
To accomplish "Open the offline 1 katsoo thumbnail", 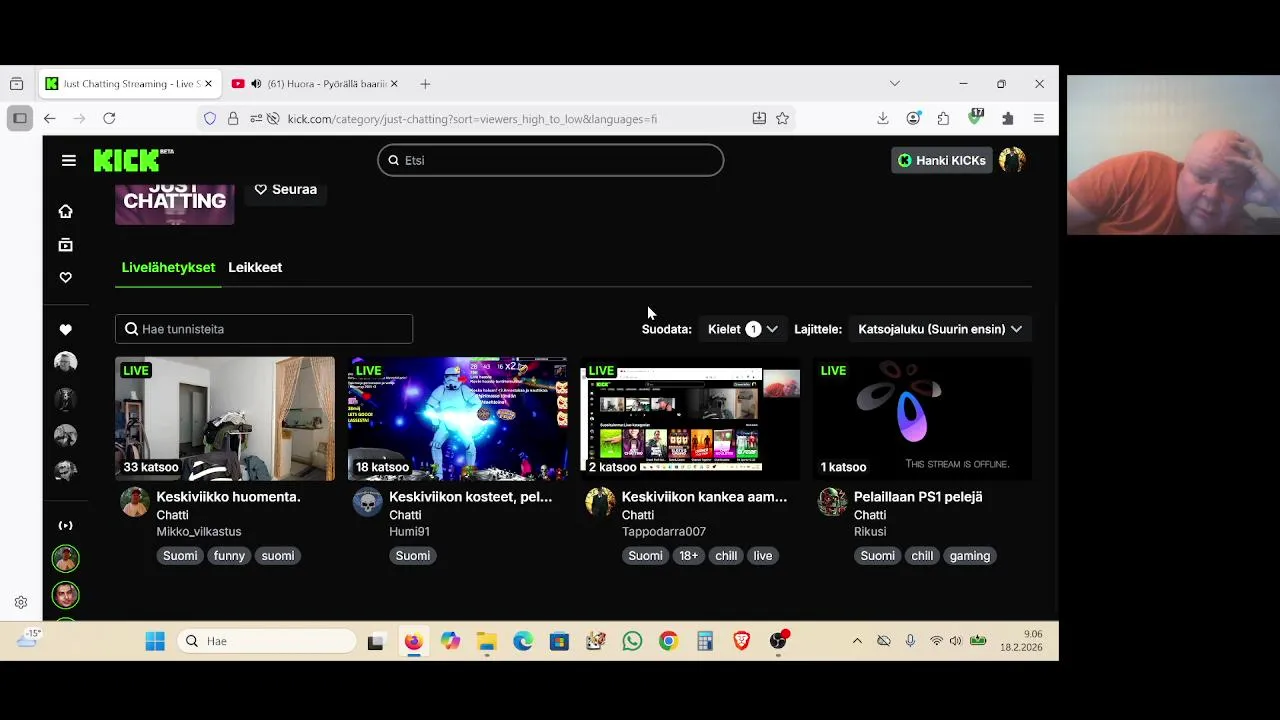I will coord(923,419).
